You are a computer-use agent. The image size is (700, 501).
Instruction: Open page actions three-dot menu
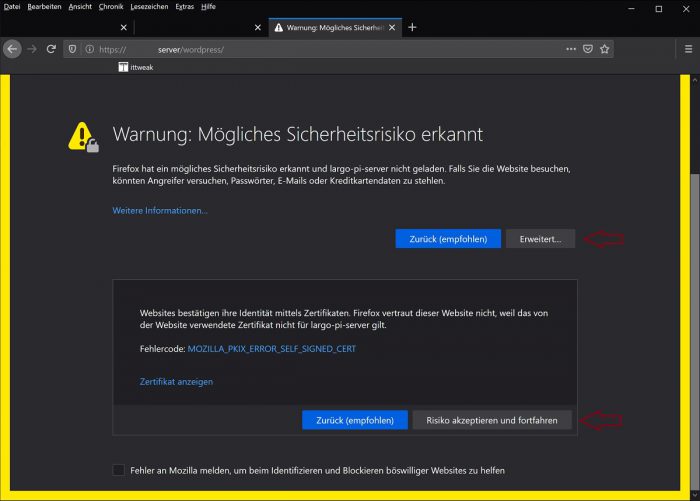tap(571, 49)
